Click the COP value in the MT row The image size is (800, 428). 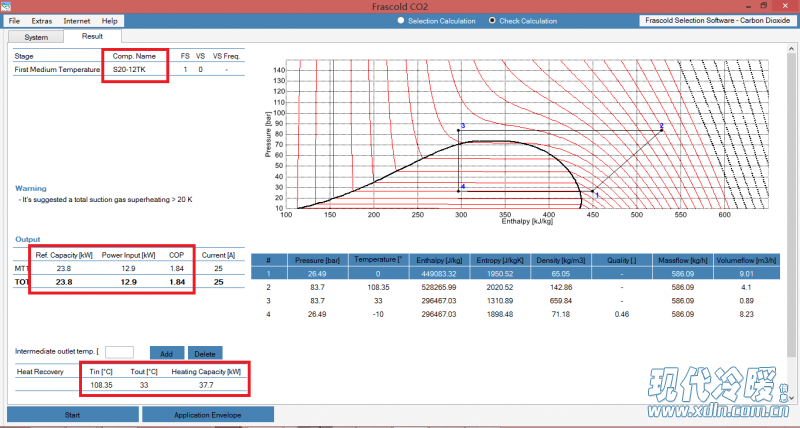(177, 268)
